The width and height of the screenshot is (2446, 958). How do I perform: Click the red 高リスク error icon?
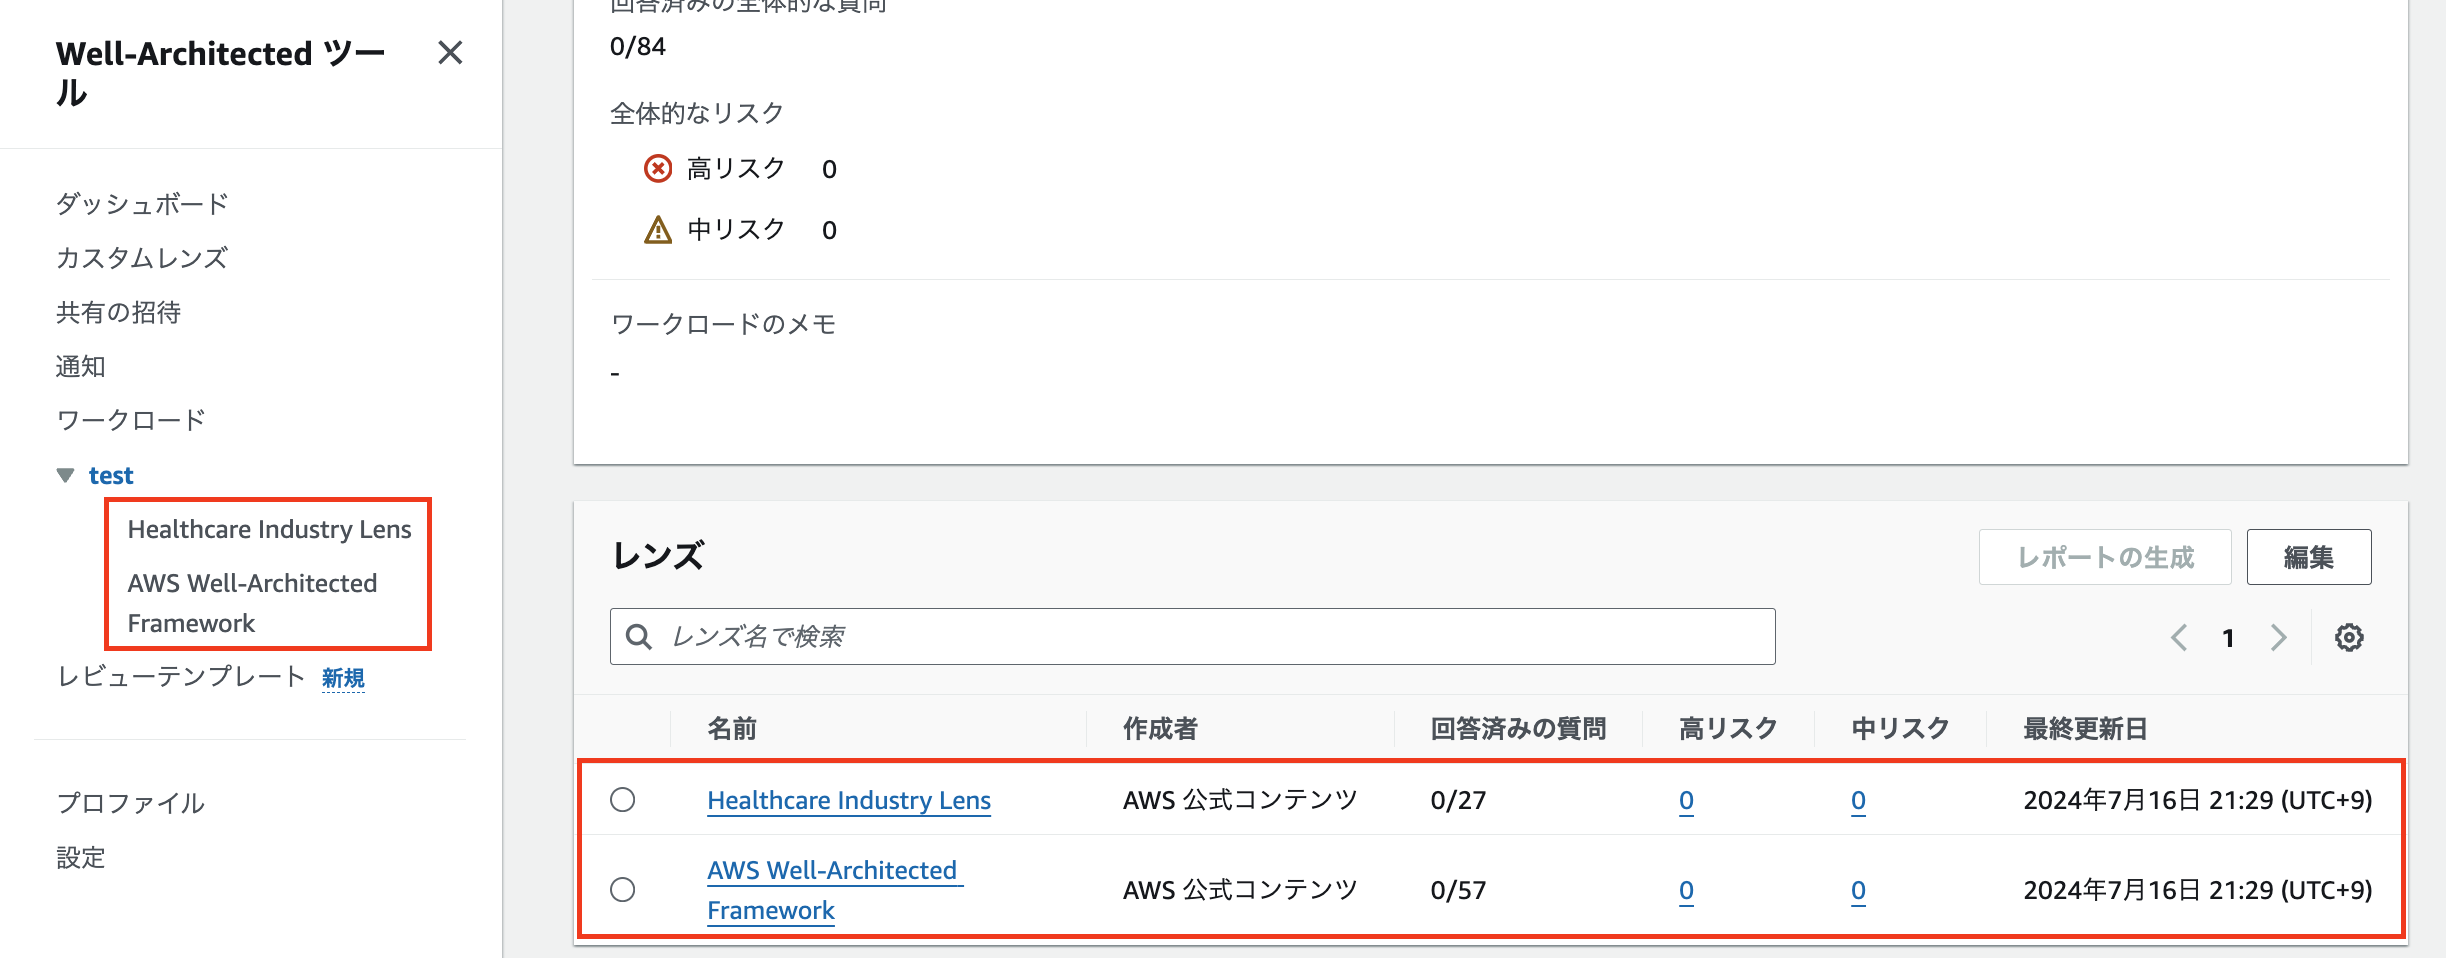pos(658,168)
